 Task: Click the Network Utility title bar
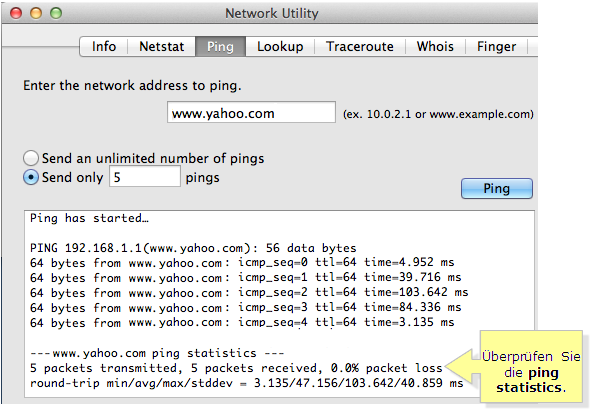point(270,13)
